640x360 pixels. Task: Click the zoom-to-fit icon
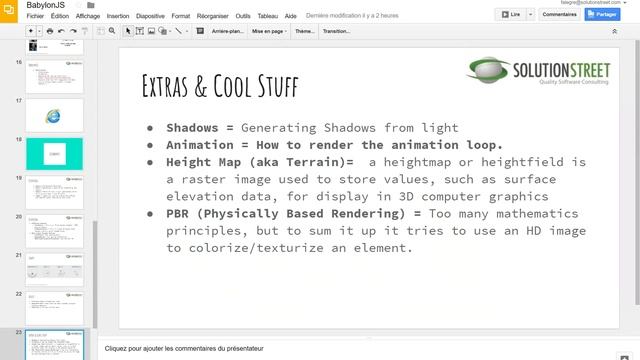click(x=100, y=31)
